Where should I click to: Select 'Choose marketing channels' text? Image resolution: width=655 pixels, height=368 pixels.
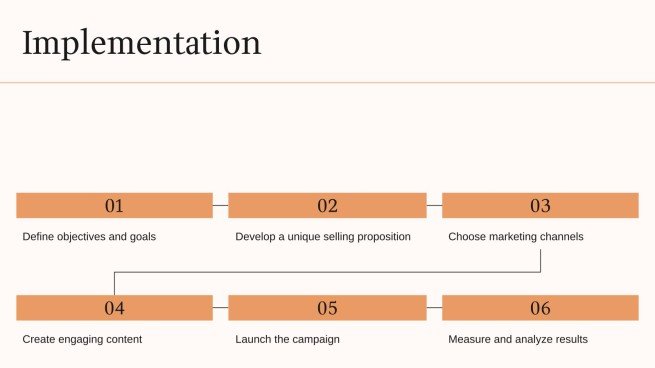[516, 237]
